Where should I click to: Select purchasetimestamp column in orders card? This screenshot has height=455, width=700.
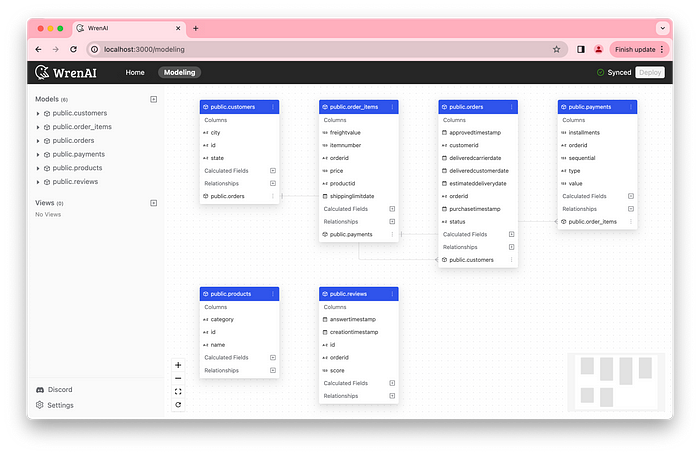(478, 209)
